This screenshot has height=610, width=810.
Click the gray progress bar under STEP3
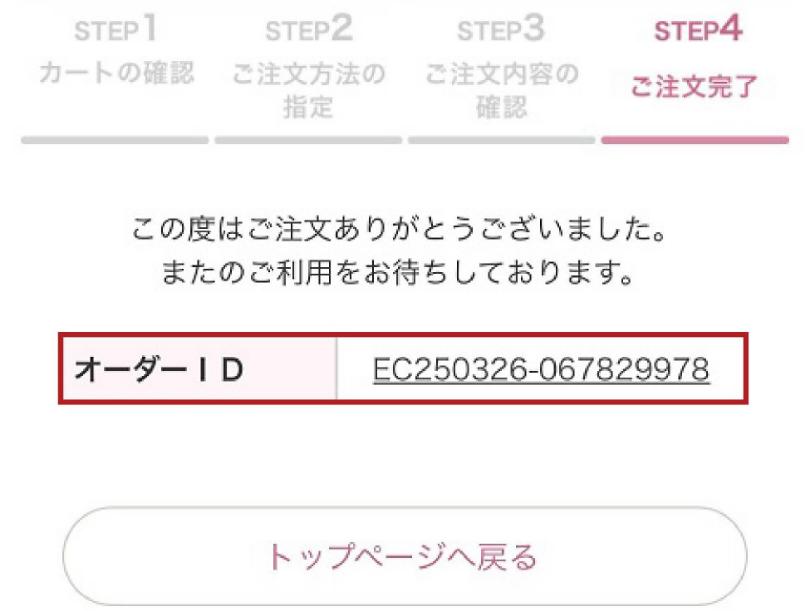(x=501, y=140)
